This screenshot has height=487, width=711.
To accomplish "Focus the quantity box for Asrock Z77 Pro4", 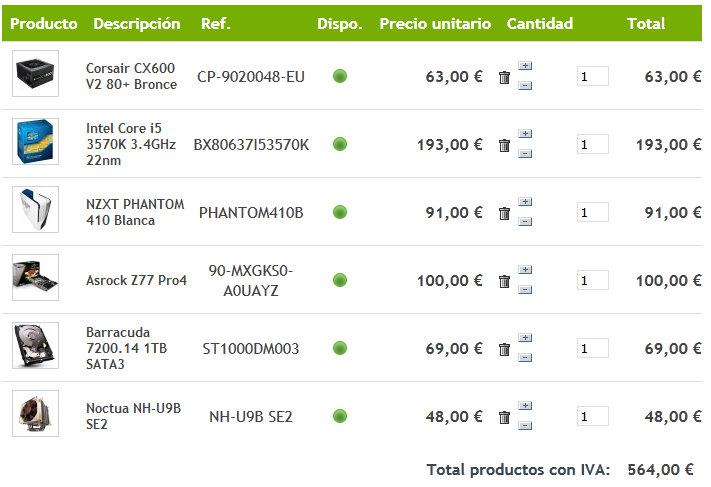I will coord(592,280).
